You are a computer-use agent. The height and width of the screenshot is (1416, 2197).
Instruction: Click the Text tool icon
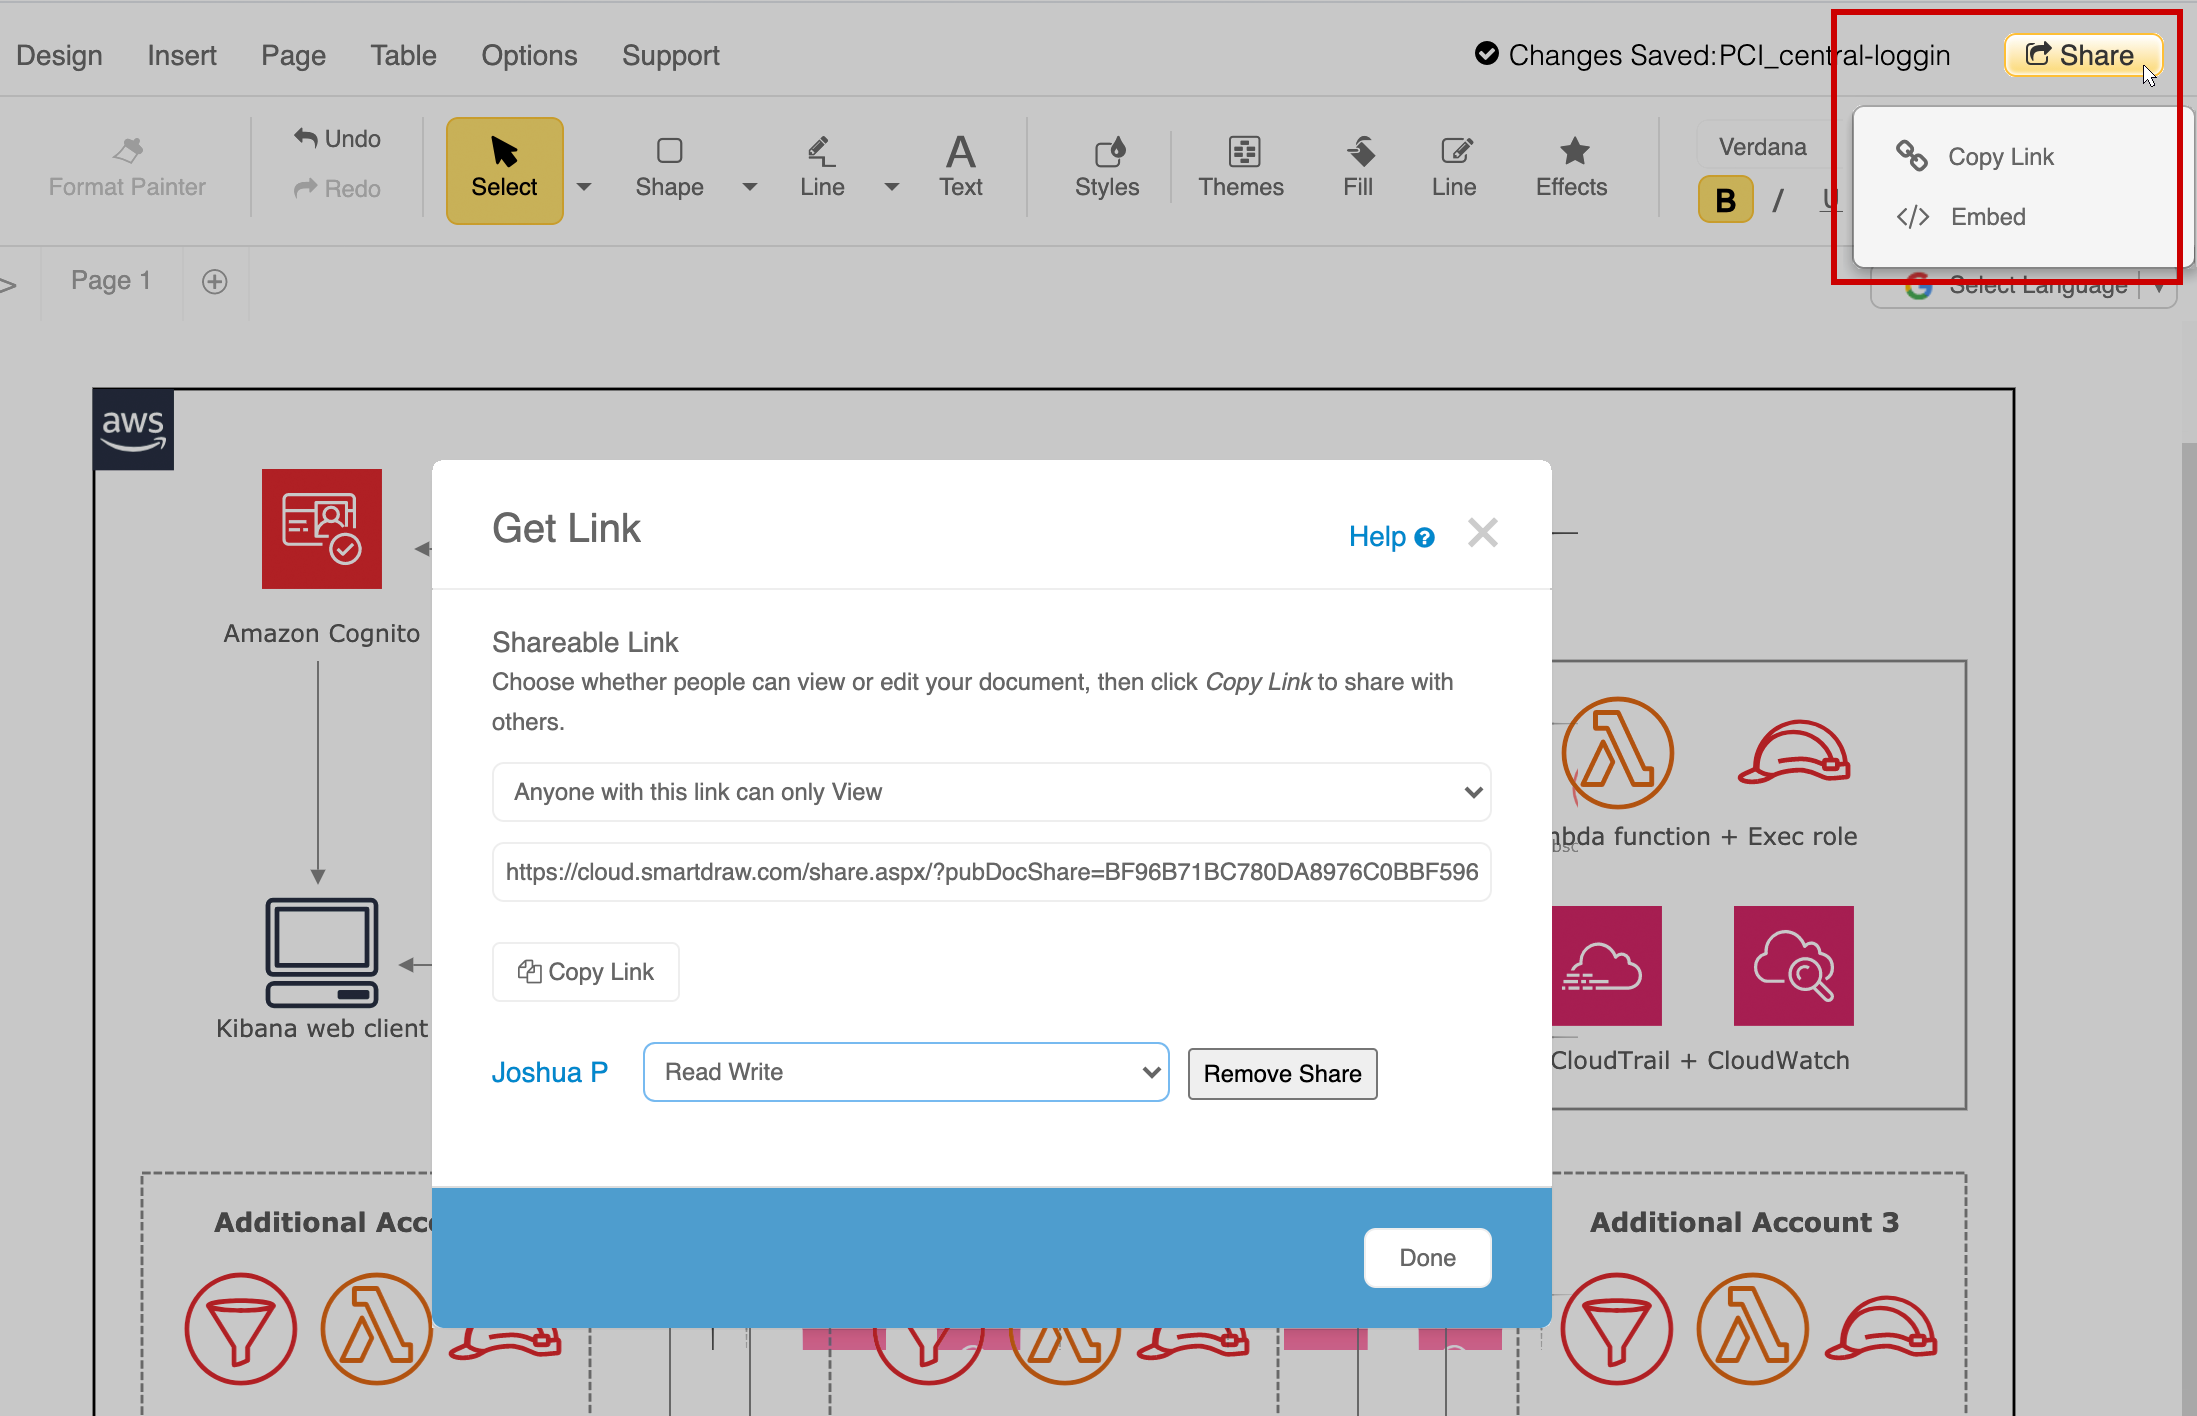tap(960, 152)
